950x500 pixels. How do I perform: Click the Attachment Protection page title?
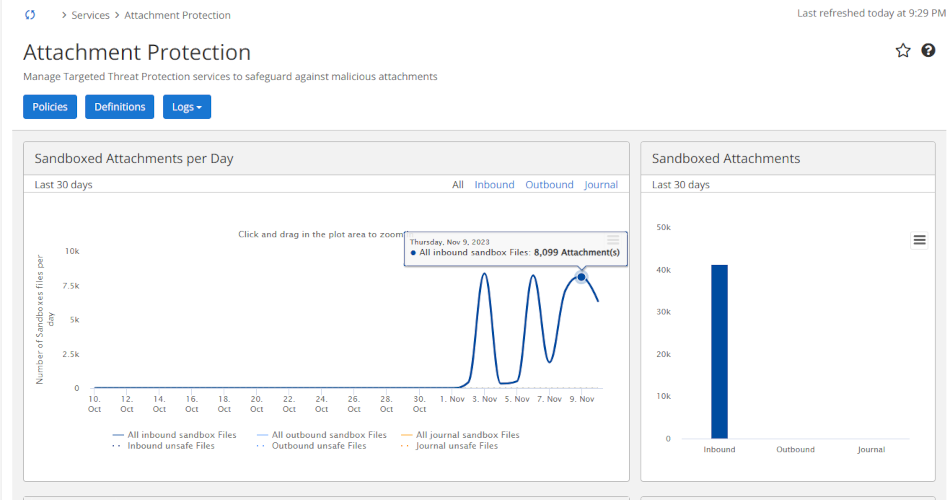coord(137,52)
